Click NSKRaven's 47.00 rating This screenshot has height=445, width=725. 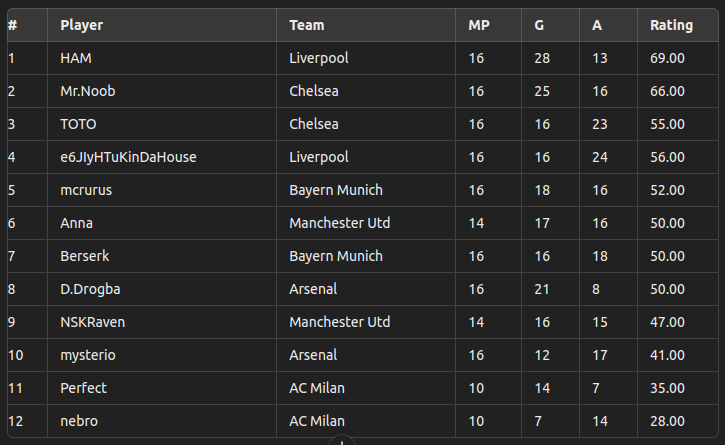(x=667, y=322)
